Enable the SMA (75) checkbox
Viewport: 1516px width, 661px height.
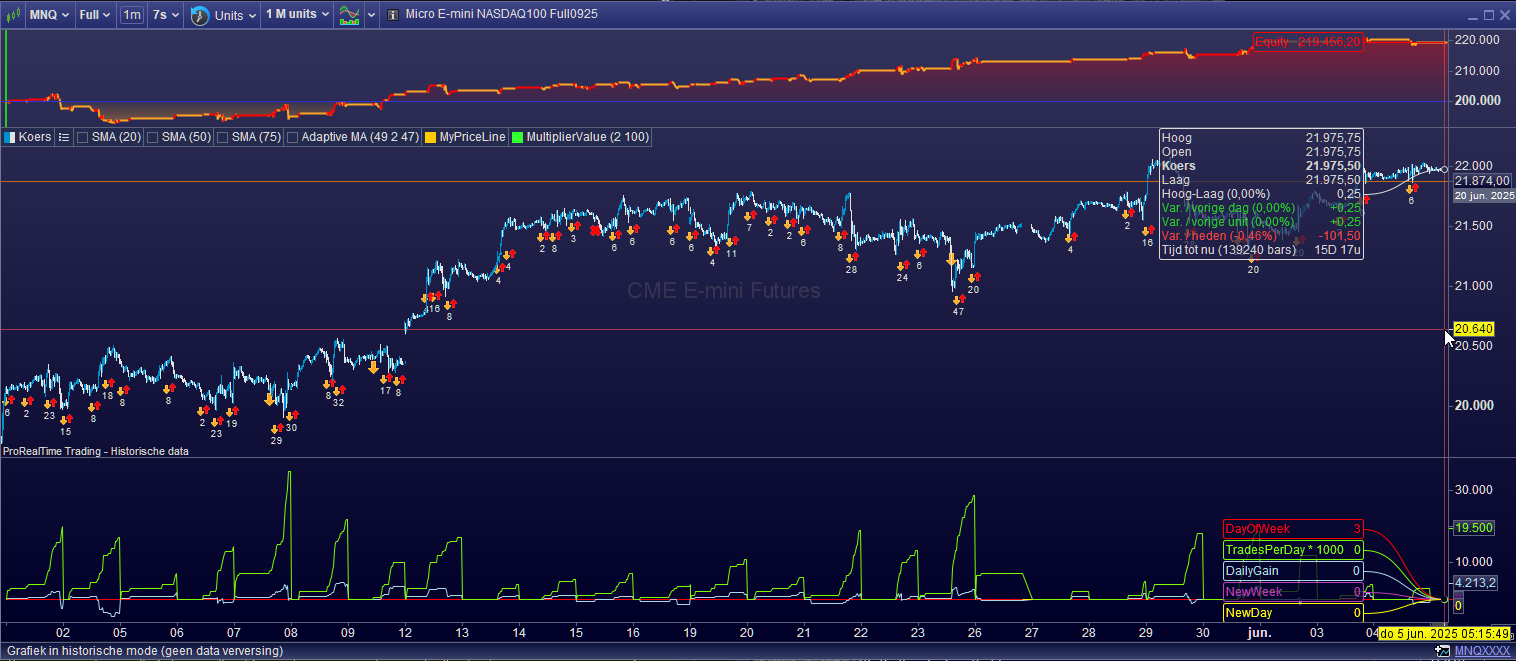[223, 137]
